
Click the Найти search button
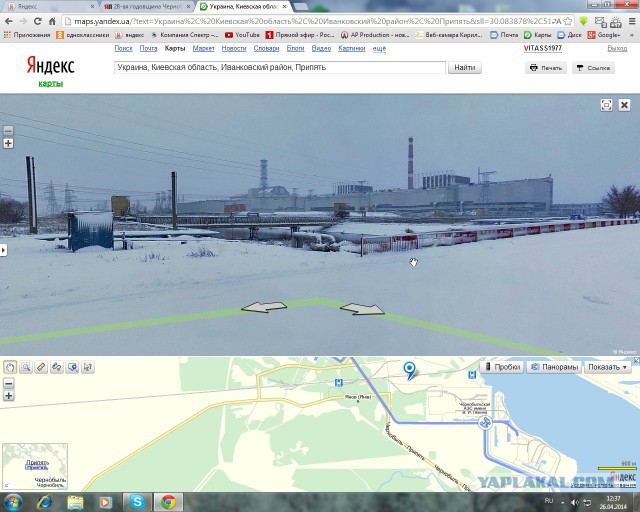(x=464, y=67)
